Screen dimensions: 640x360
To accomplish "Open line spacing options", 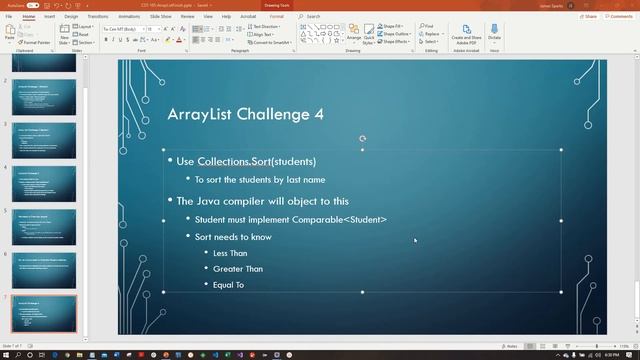I will pos(239,29).
